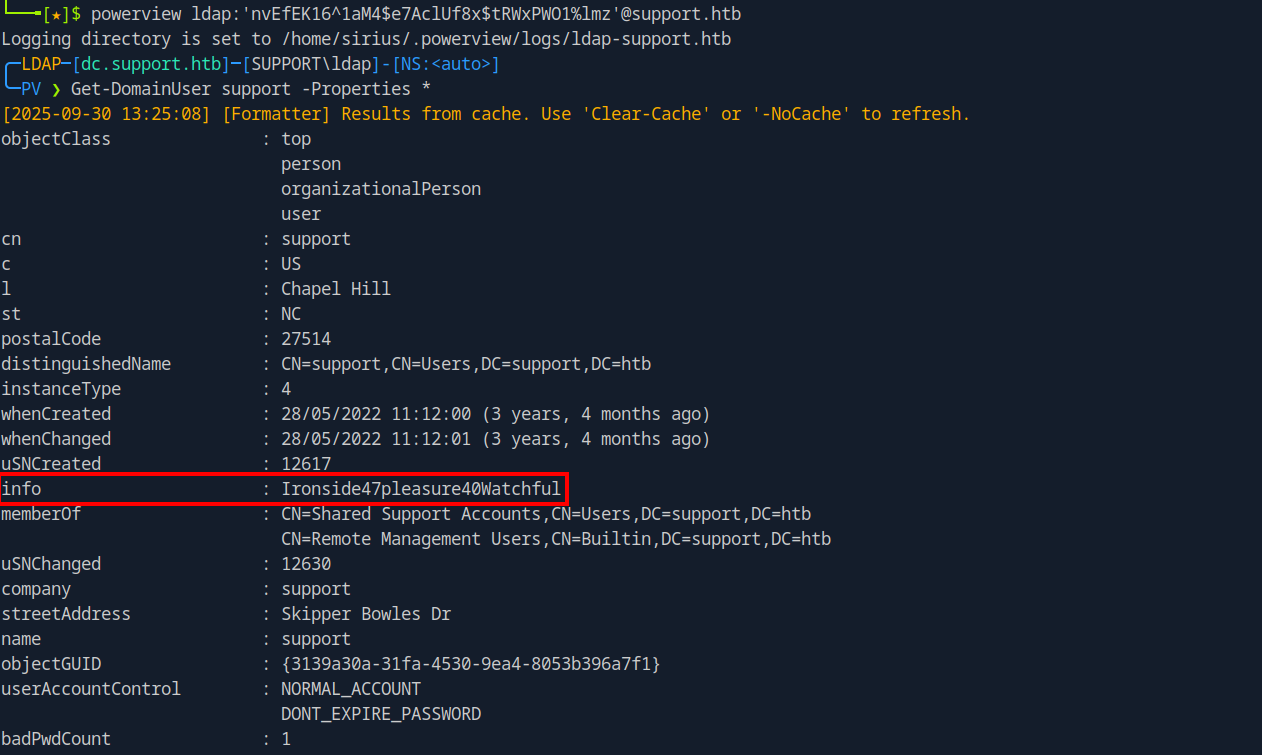Click the objectClass attribute label
The height and width of the screenshot is (755, 1262).
tap(56, 139)
